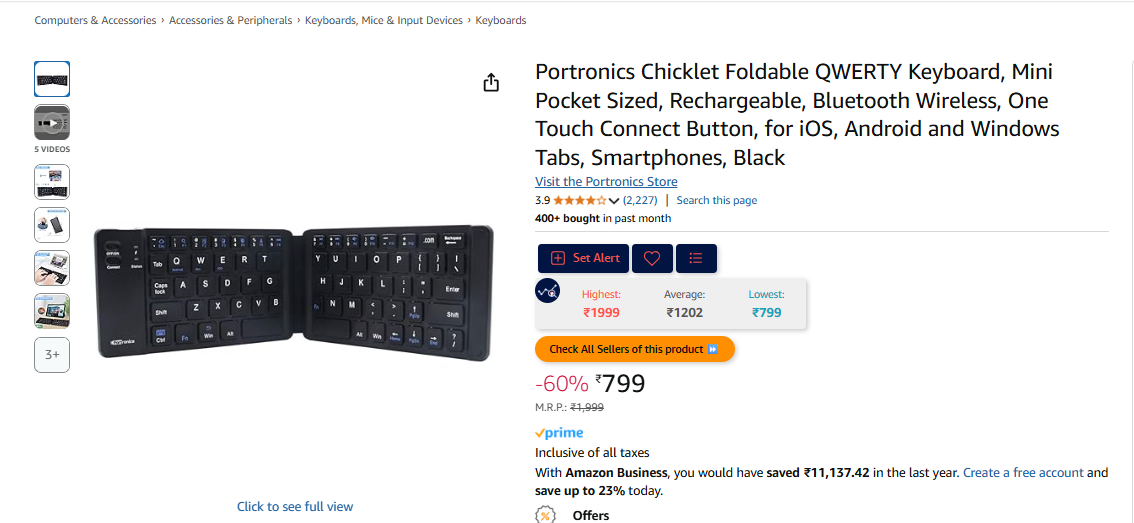Open Computers & Accessories breadcrumb

pos(95,20)
